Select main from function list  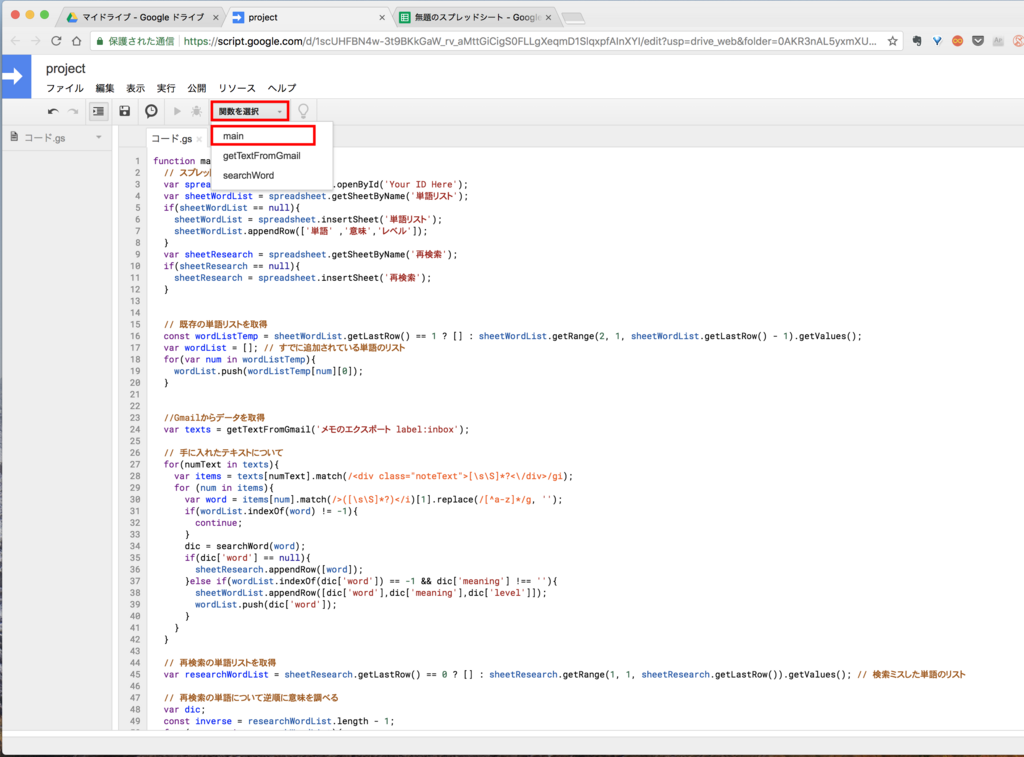(x=263, y=136)
